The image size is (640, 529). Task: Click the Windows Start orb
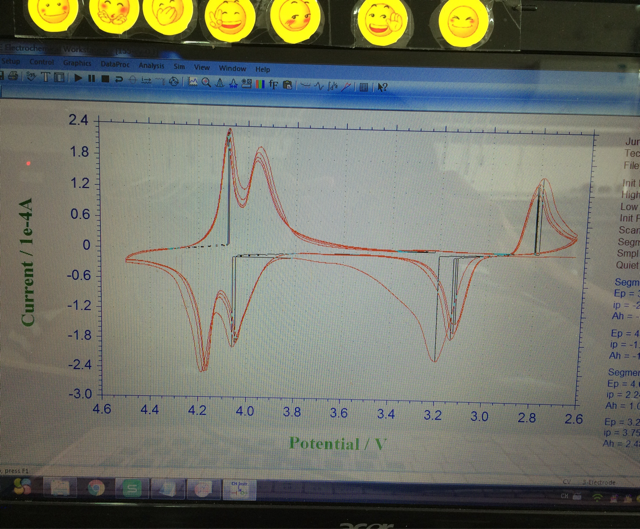(x=22, y=486)
